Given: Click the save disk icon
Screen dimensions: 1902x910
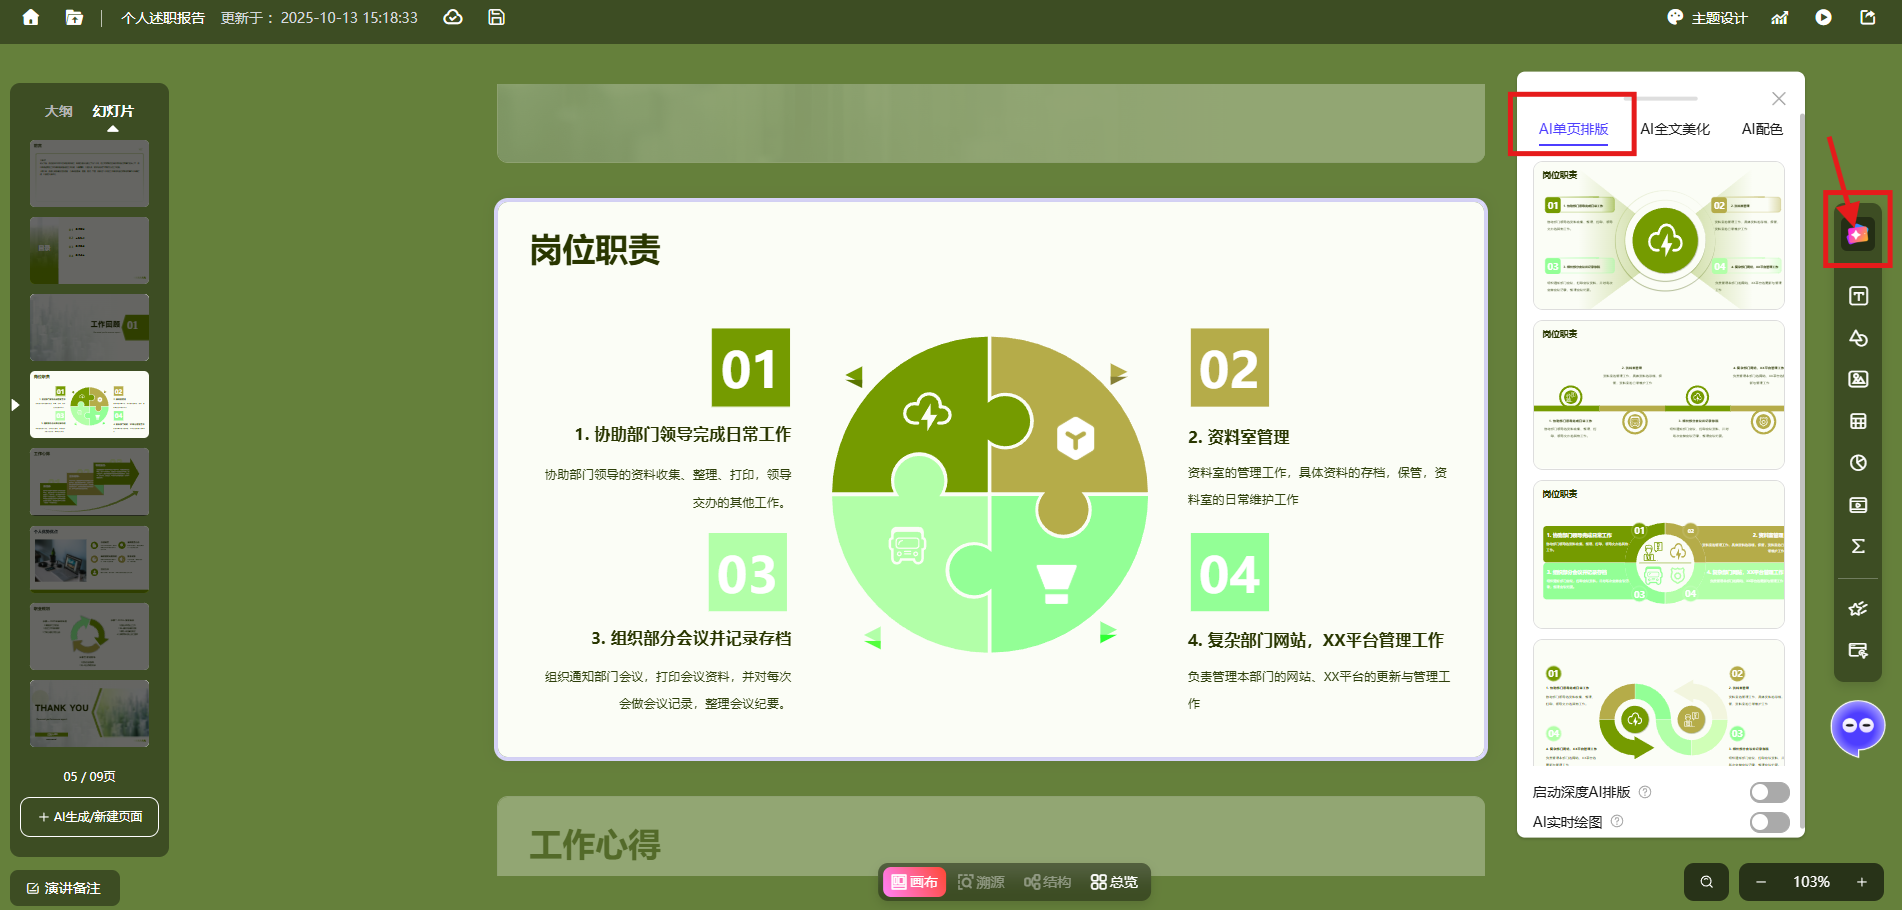Looking at the screenshot, I should pyautogui.click(x=496, y=17).
